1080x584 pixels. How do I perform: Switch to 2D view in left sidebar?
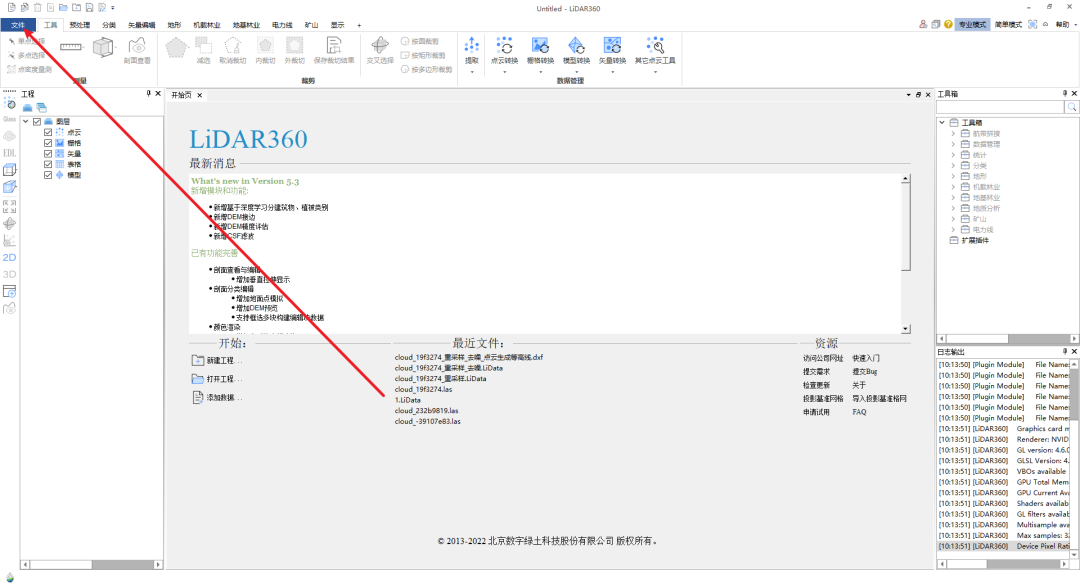[x=10, y=258]
